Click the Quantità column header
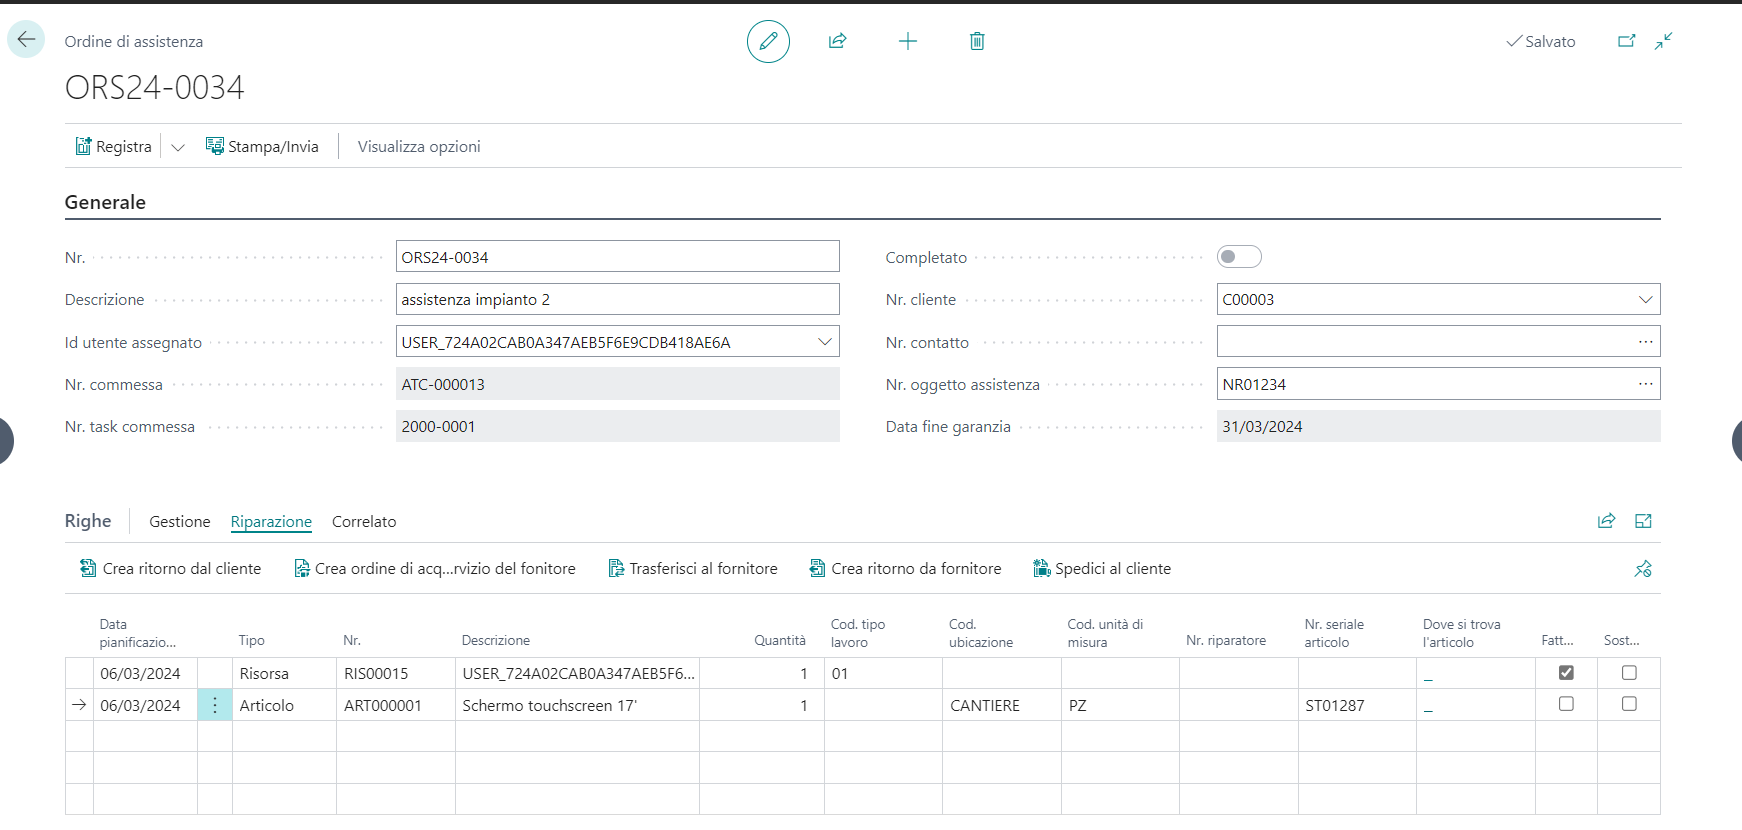Screen dimensions: 1742x830 pos(780,640)
